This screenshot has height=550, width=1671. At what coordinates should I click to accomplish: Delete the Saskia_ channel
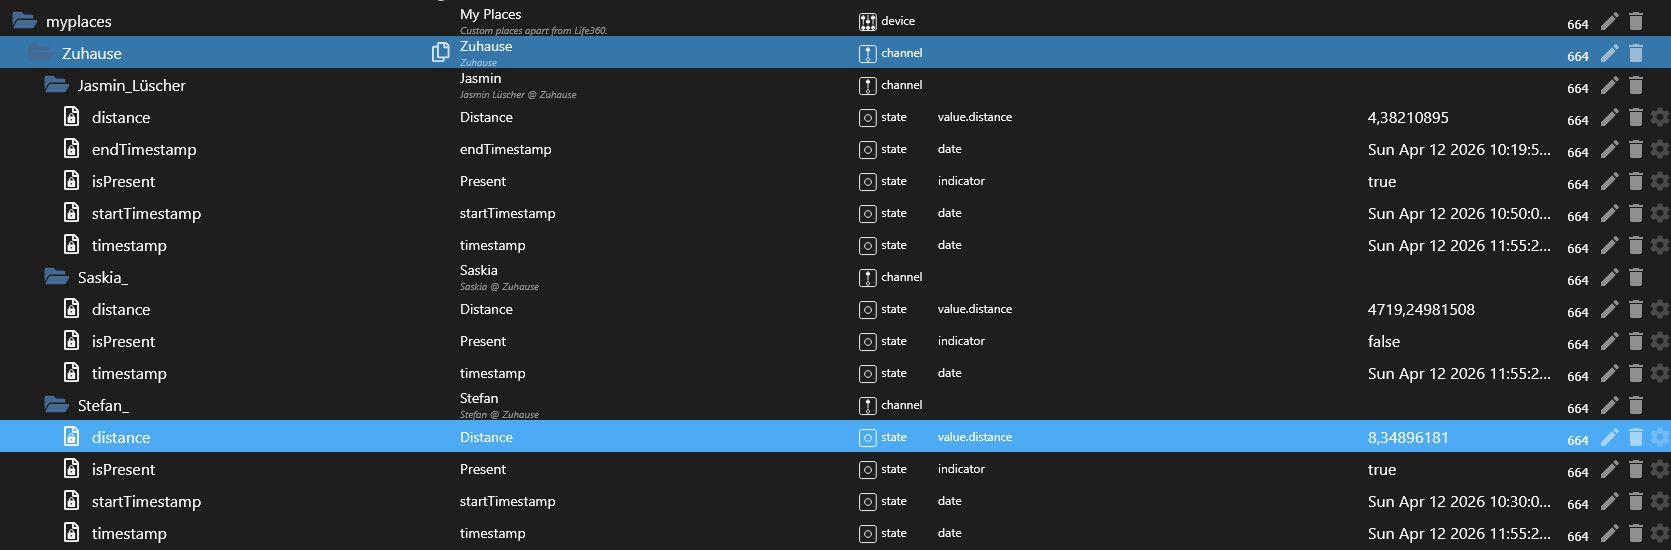[1636, 277]
